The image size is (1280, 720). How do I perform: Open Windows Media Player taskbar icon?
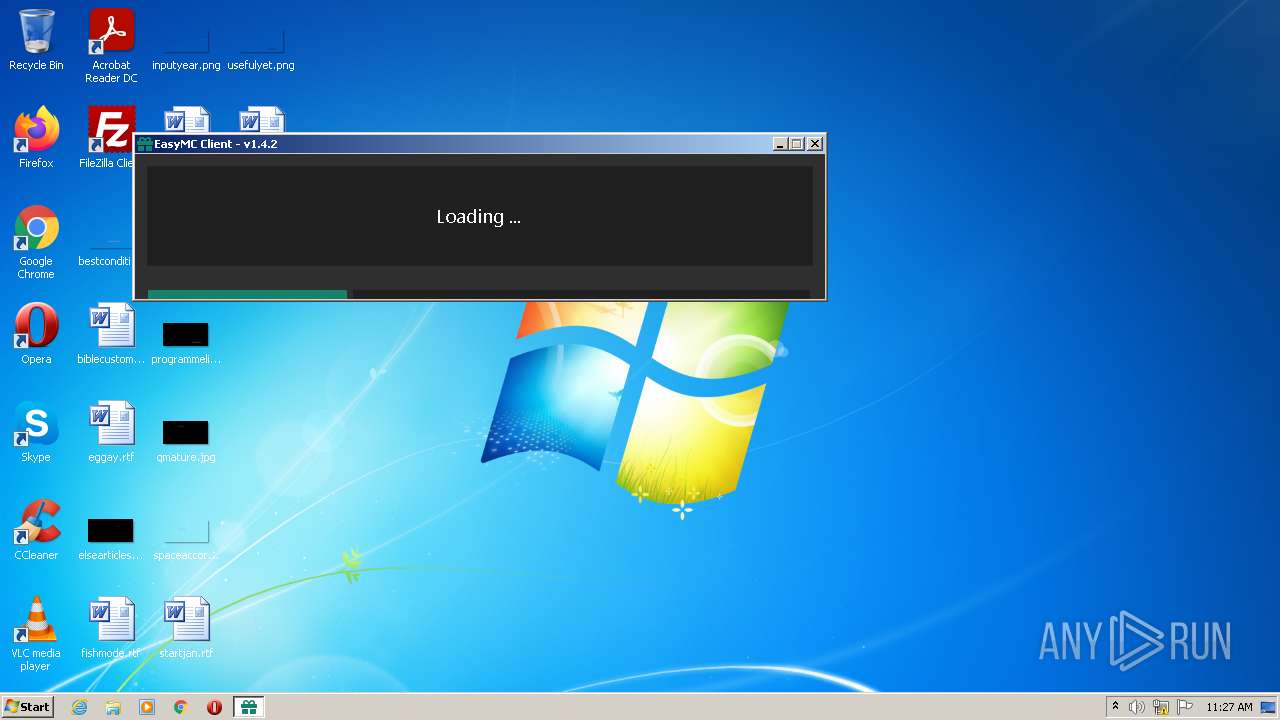point(147,707)
